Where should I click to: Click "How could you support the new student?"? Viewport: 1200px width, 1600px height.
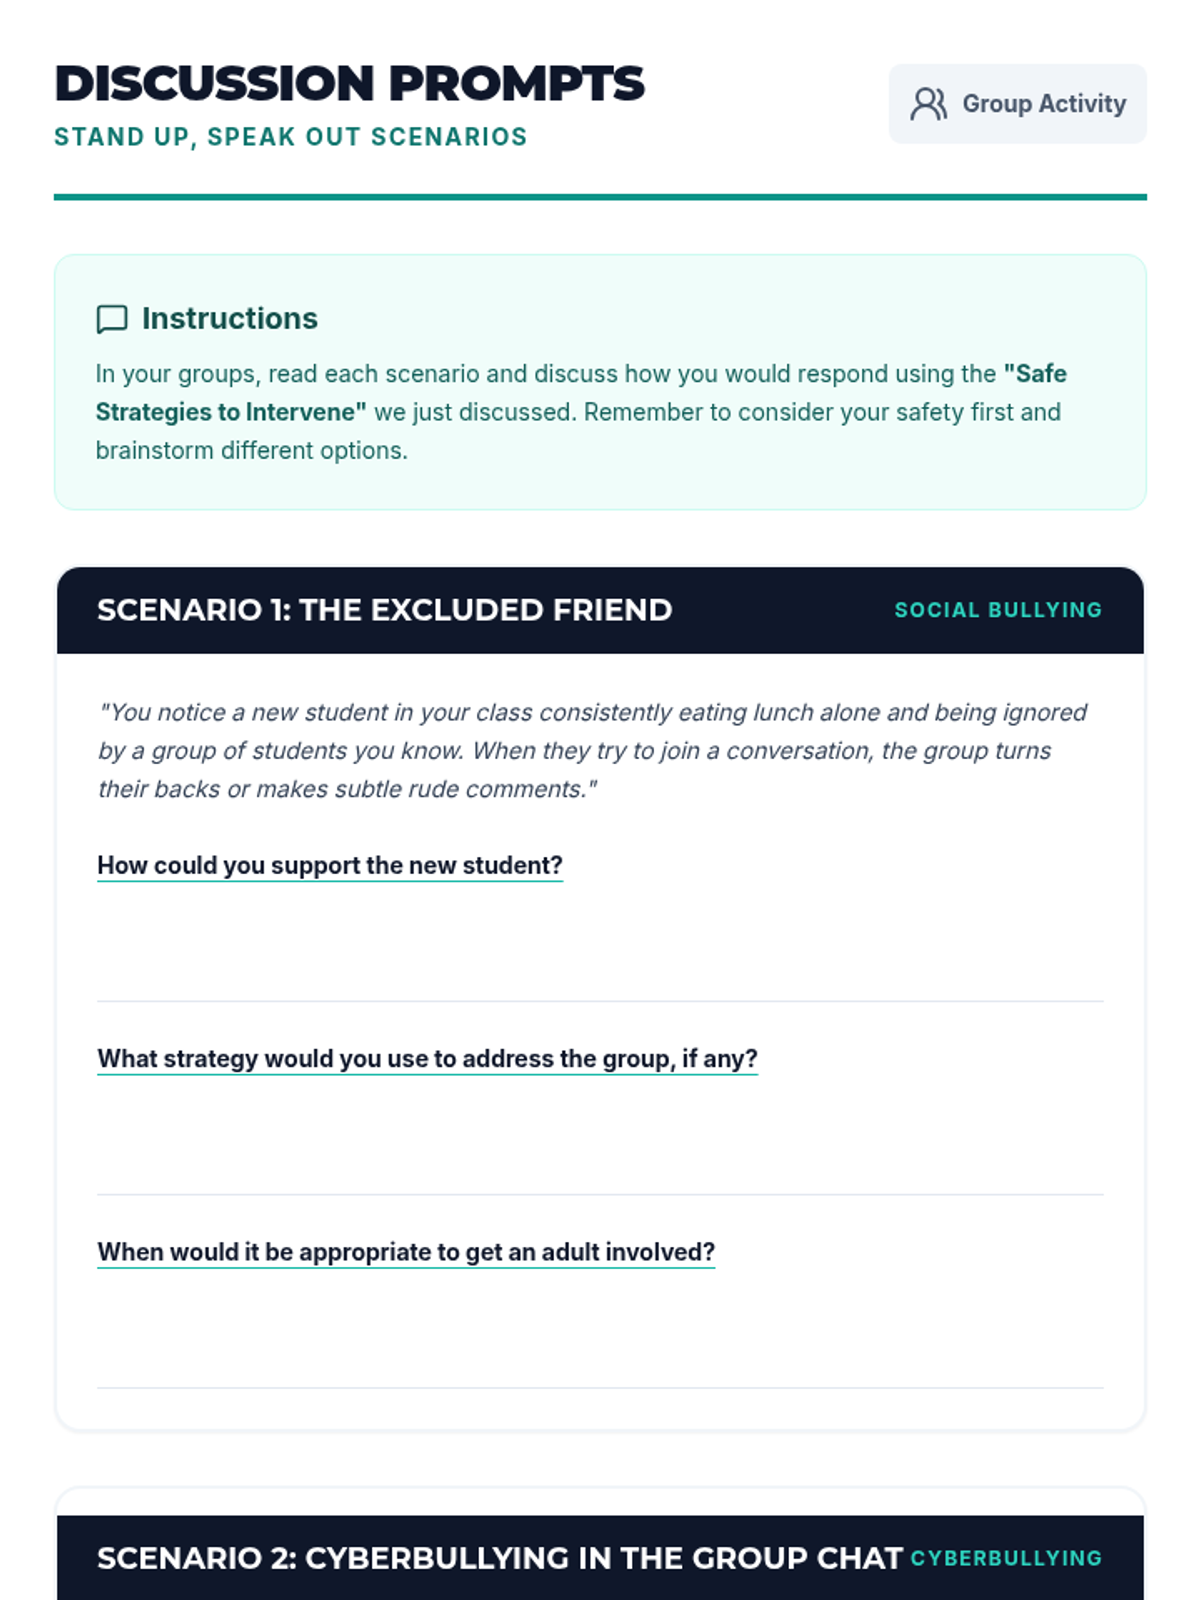point(330,865)
